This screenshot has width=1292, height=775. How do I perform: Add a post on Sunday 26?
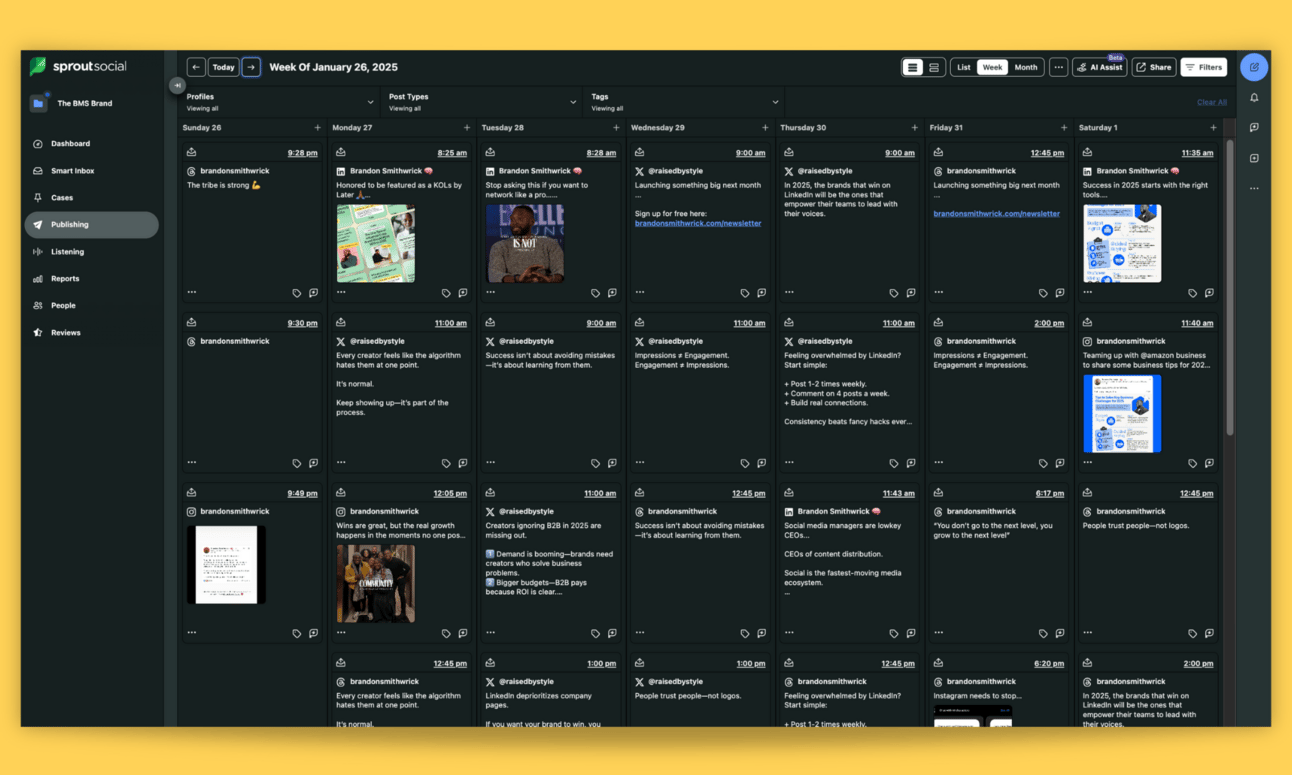pyautogui.click(x=317, y=128)
